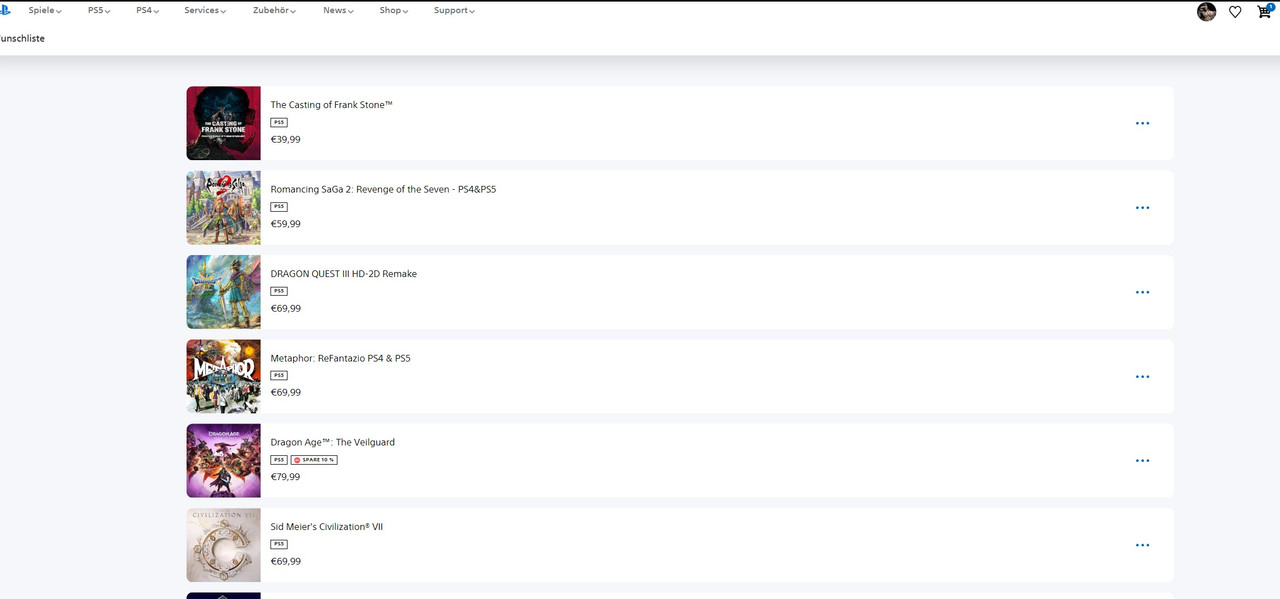
Task: Expand the Support menu
Action: coord(454,10)
